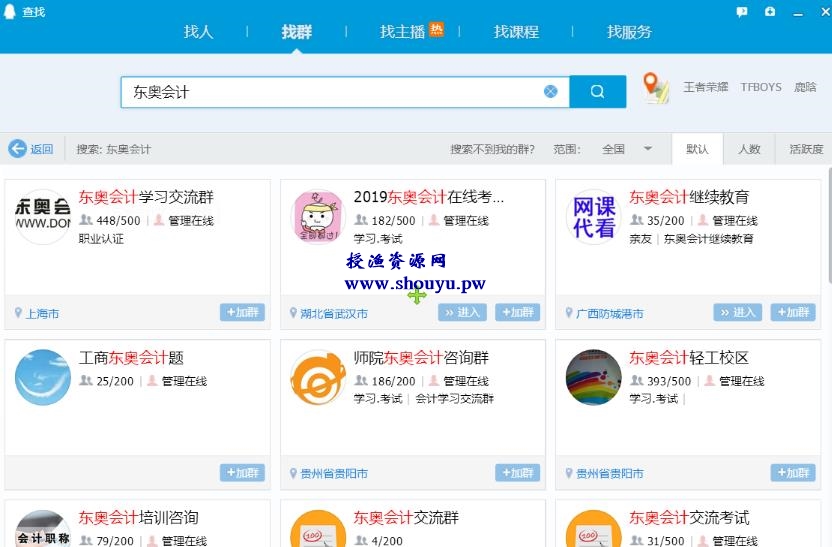
Task: Open the 工商东奥会计题 group title
Action: (131, 358)
